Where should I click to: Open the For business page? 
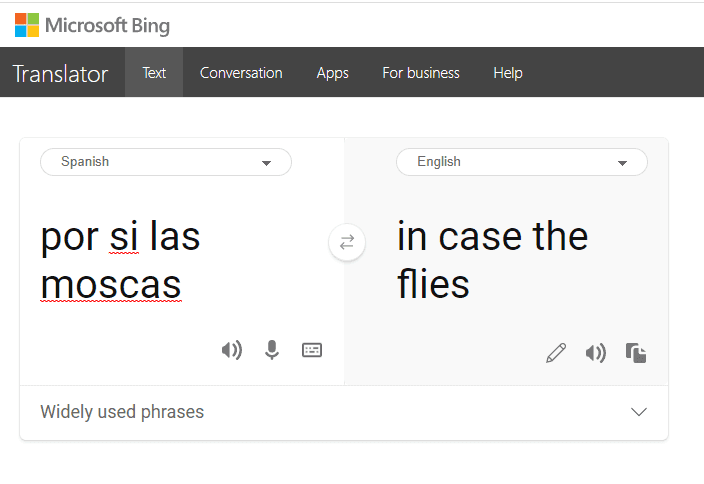click(421, 73)
